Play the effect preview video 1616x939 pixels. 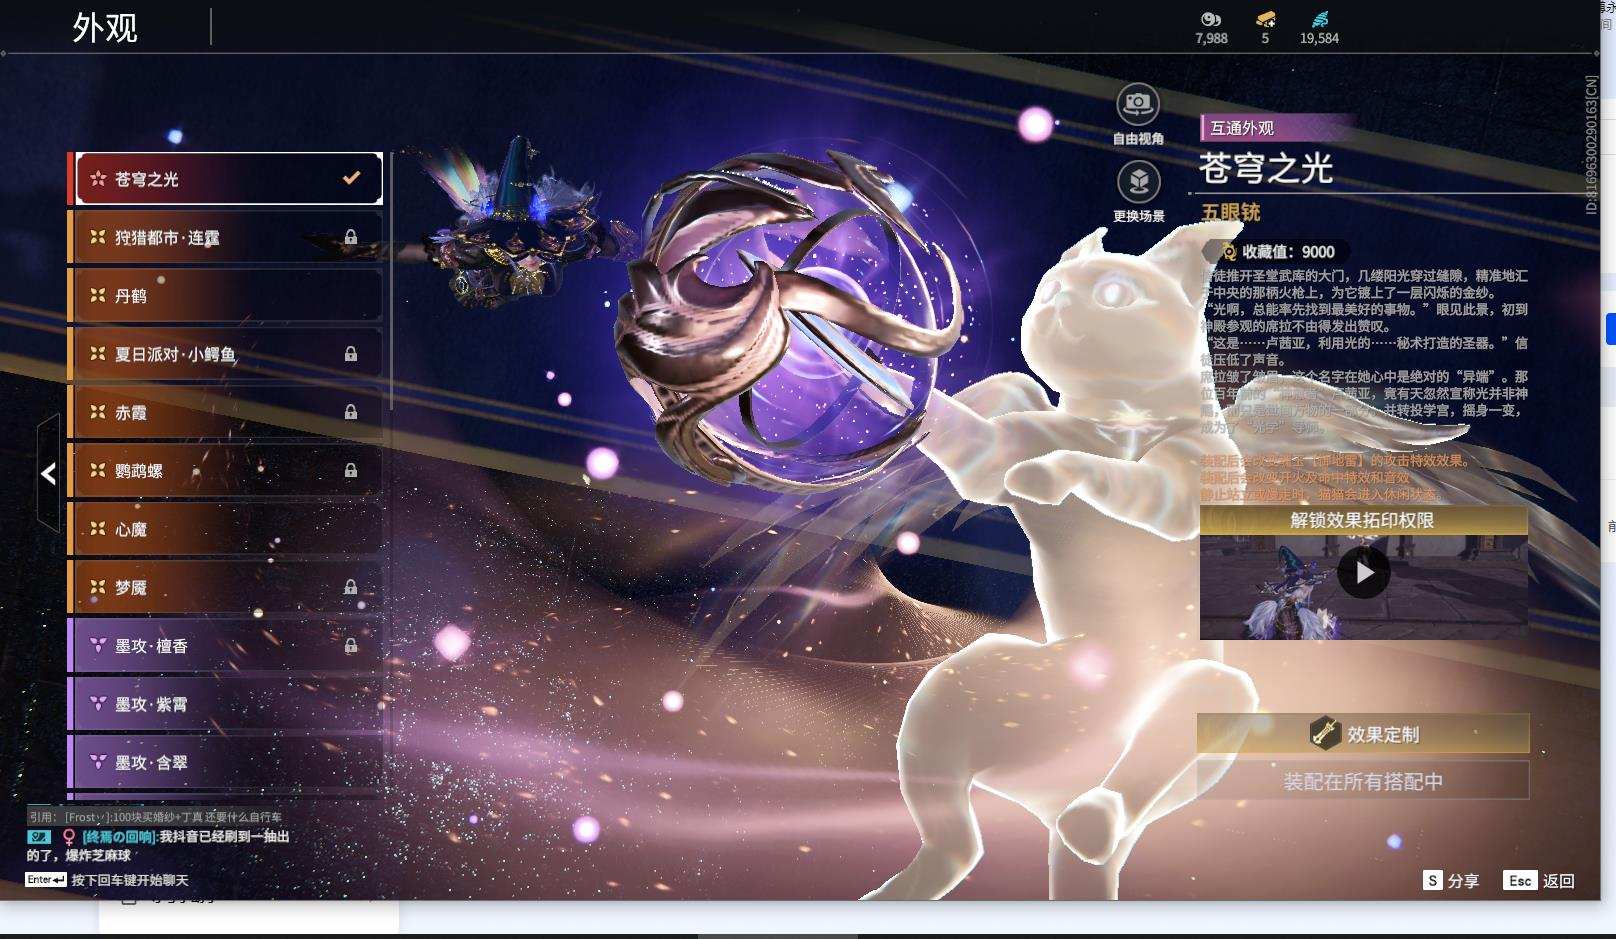pyautogui.click(x=1363, y=573)
